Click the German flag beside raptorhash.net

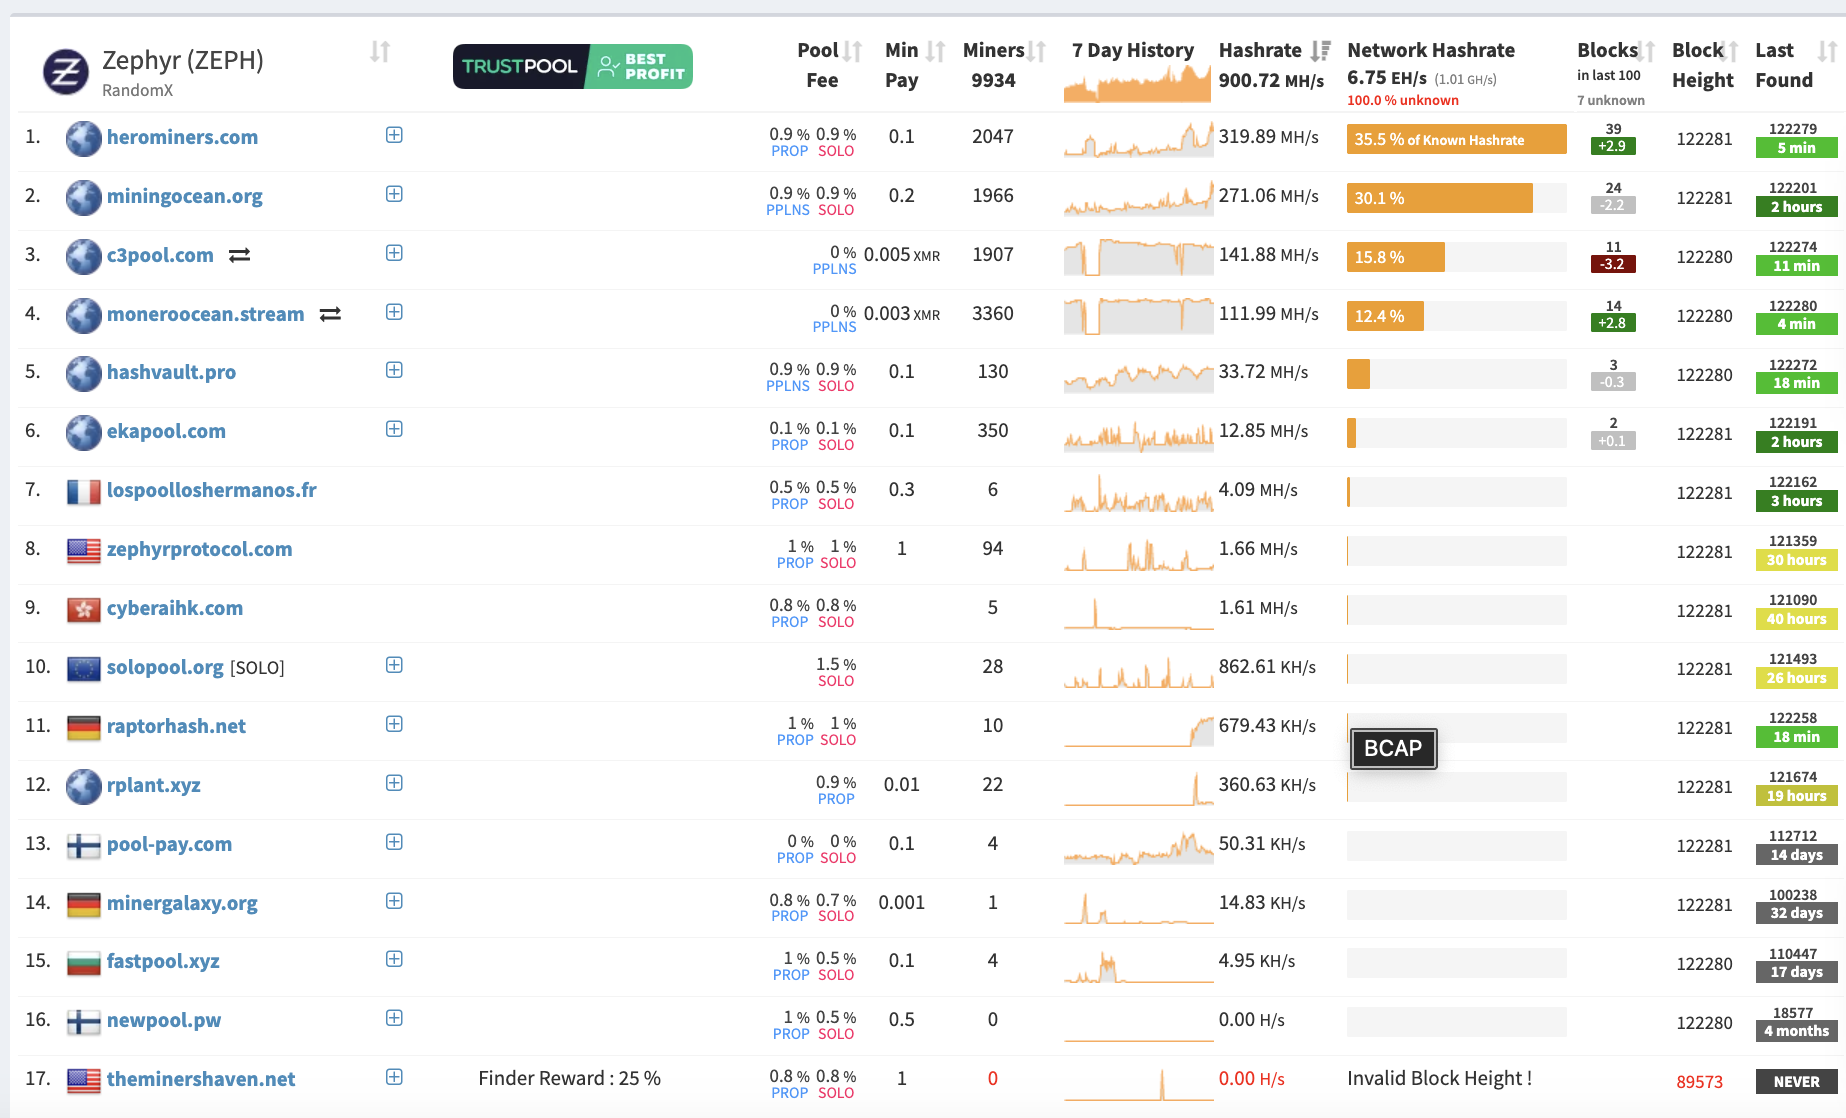[x=84, y=727]
